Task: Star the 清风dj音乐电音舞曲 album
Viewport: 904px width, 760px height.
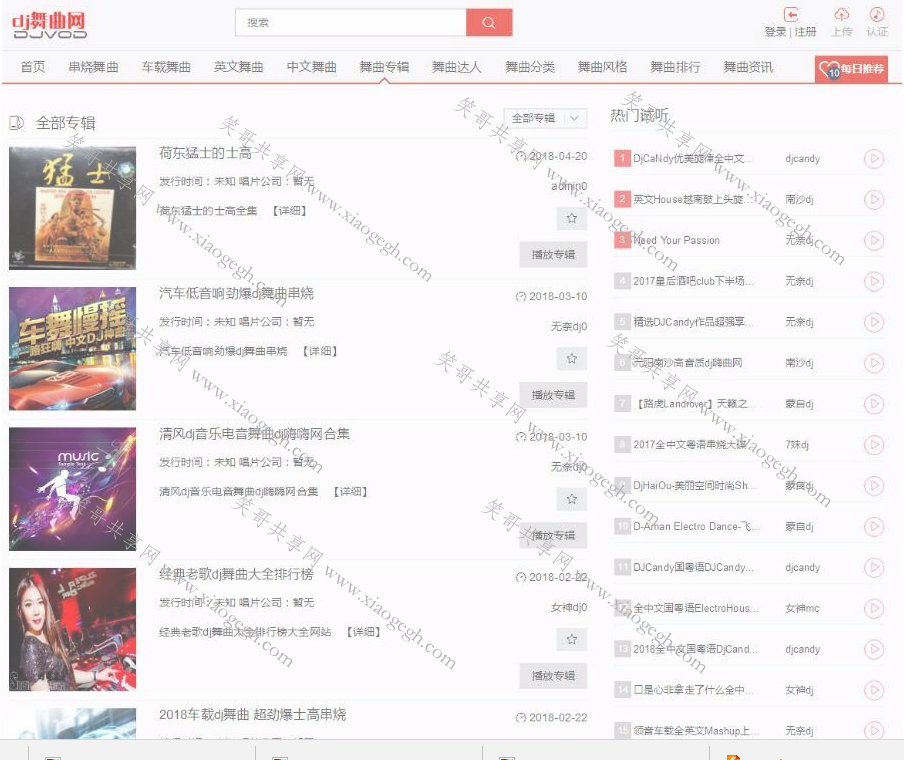Action: tap(571, 499)
